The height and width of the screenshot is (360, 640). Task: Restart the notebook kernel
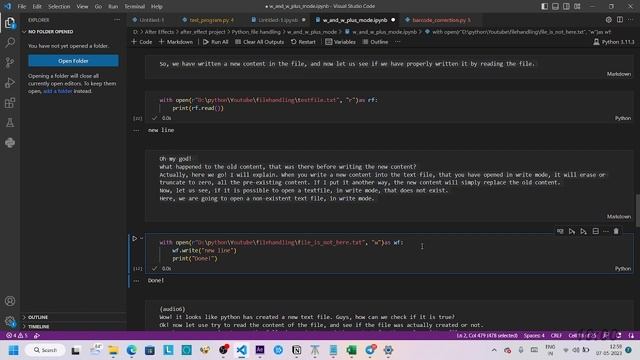tap(303, 42)
